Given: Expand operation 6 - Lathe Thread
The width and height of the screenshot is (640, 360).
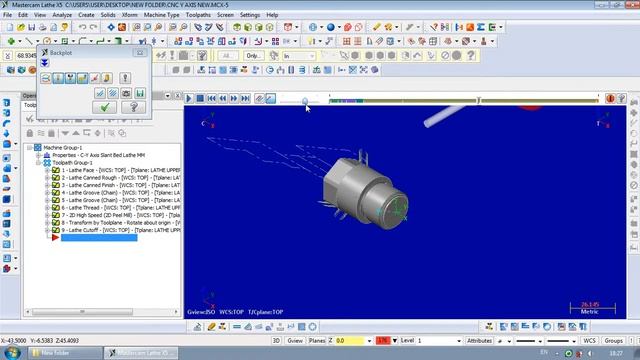Looking at the screenshot, I should coord(47,208).
